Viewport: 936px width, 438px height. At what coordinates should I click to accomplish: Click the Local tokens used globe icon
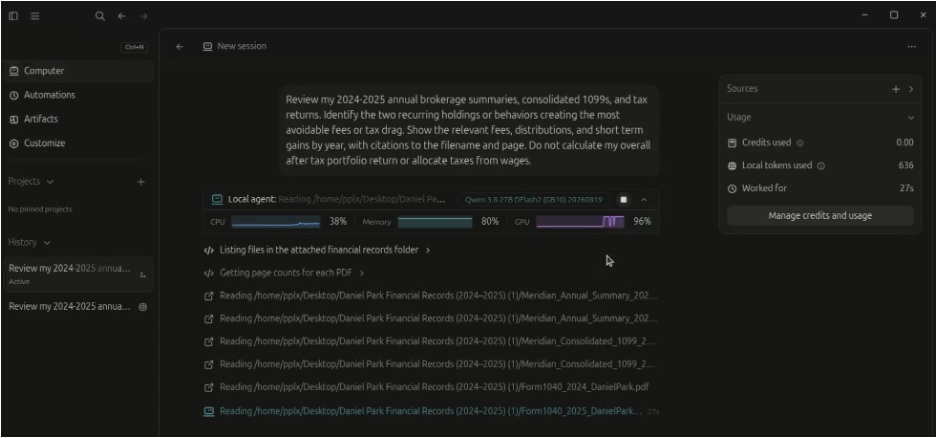point(732,166)
